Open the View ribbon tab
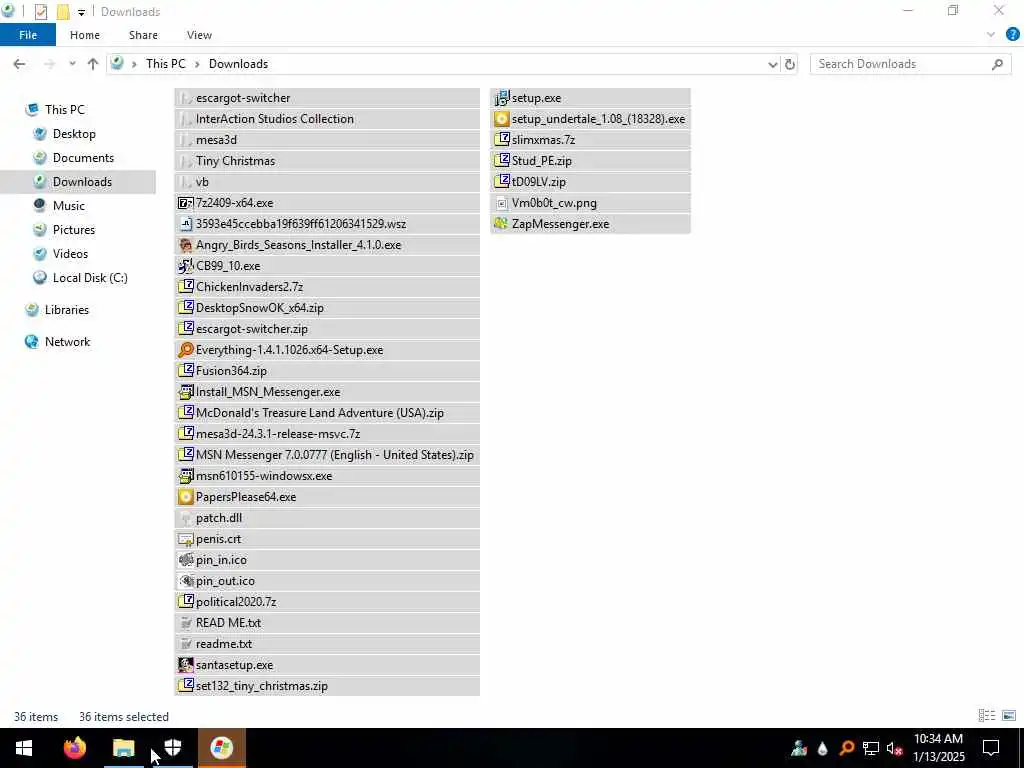This screenshot has height=768, width=1024. pyautogui.click(x=199, y=35)
